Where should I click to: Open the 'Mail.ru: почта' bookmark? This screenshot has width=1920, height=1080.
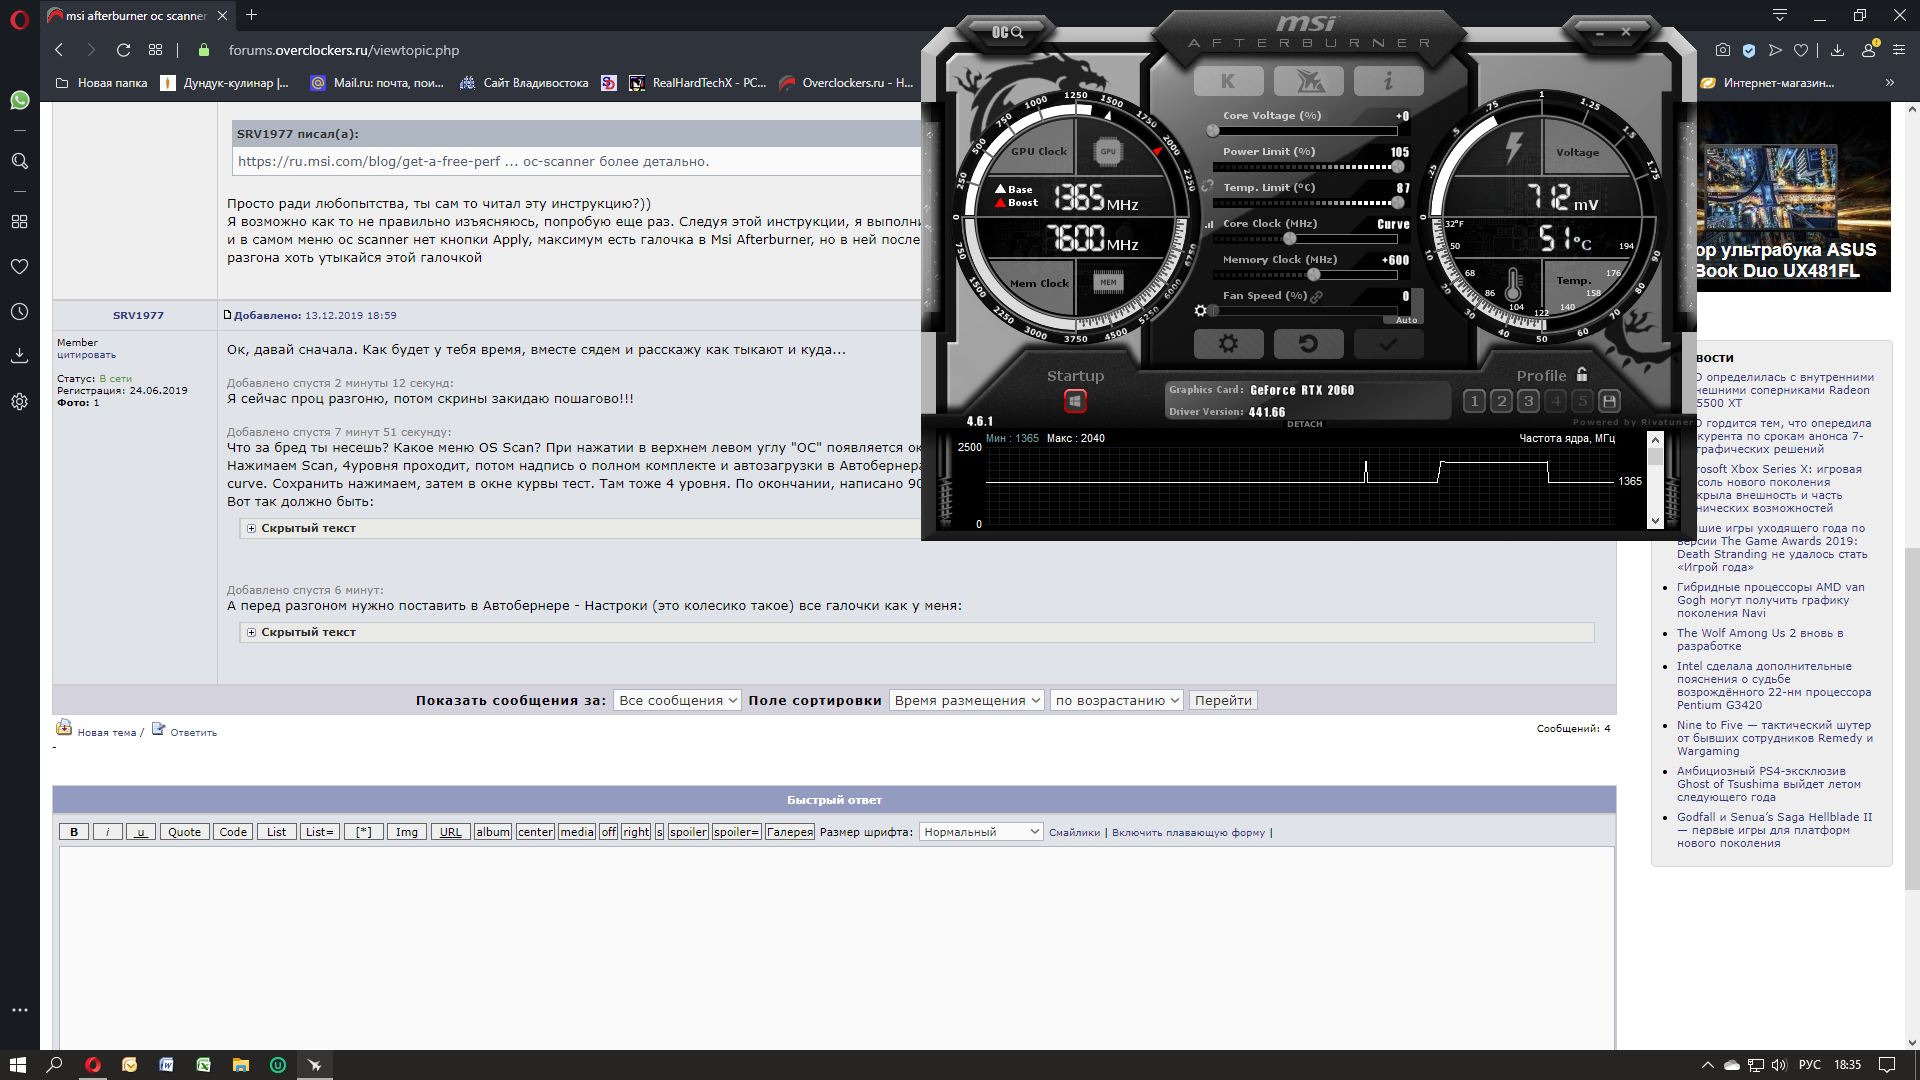click(x=377, y=83)
